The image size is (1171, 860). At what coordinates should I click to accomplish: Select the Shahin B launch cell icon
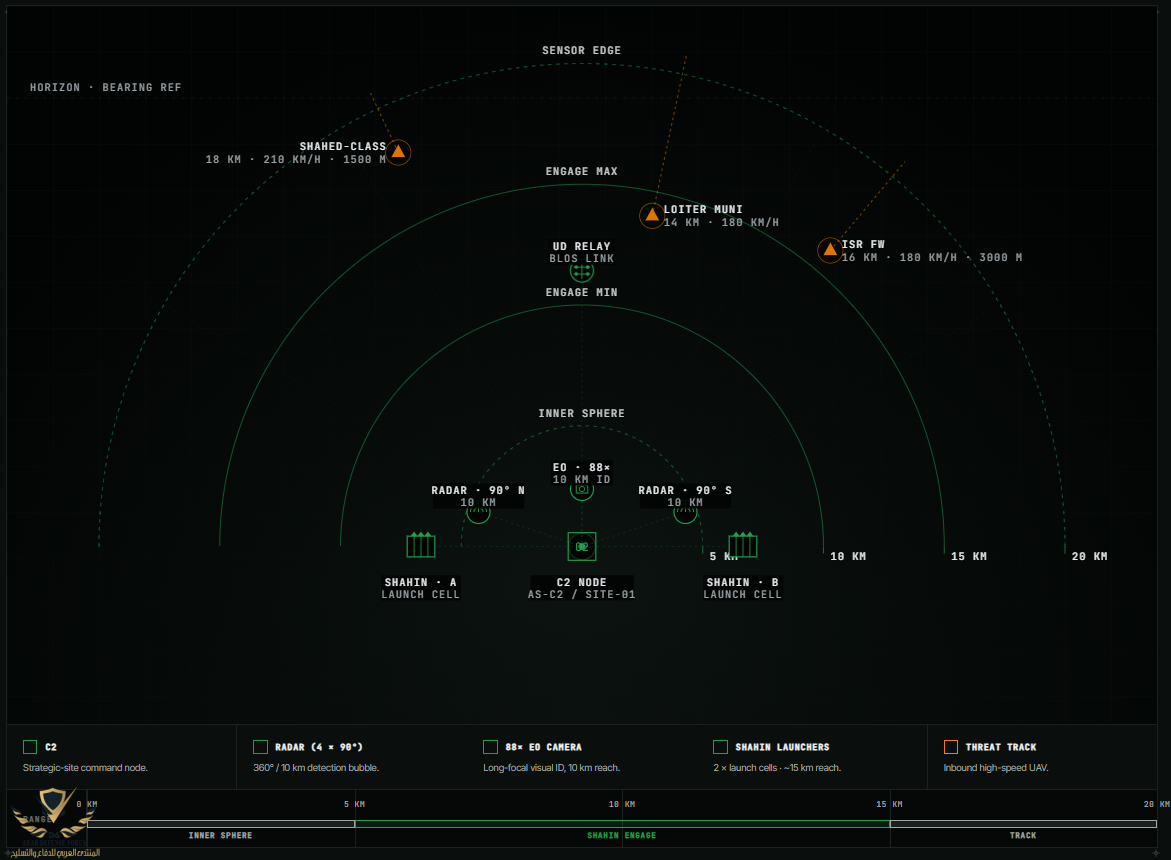click(743, 545)
